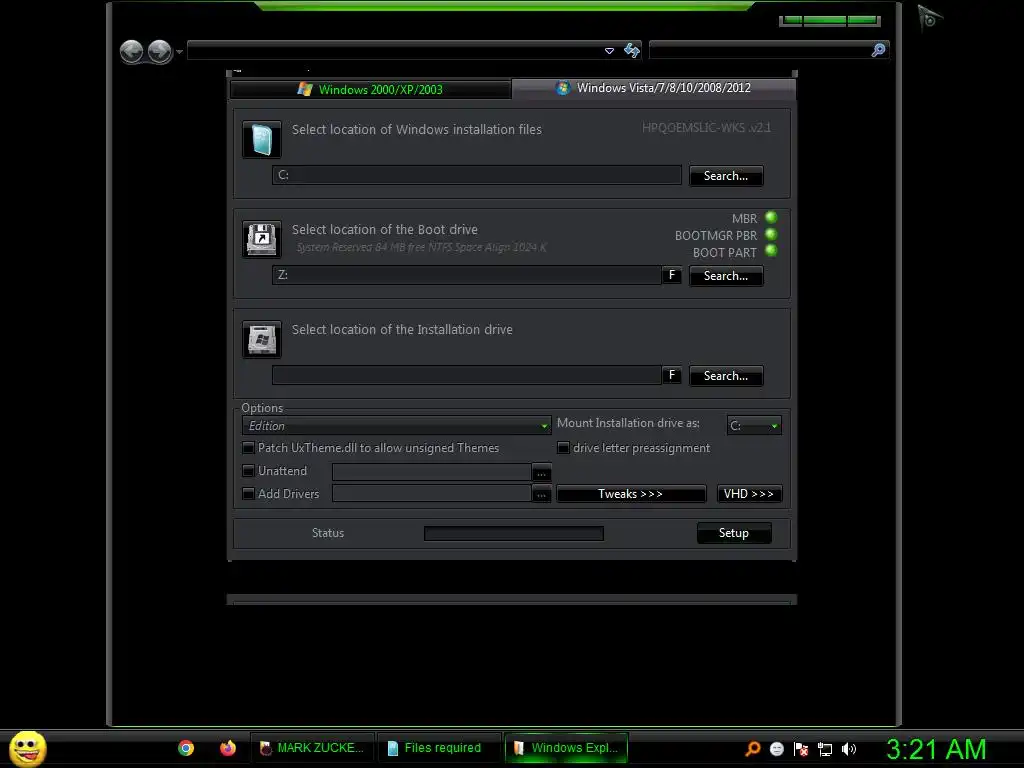1024x768 pixels.
Task: Click the green window control bar top right
Action: [x=830, y=21]
